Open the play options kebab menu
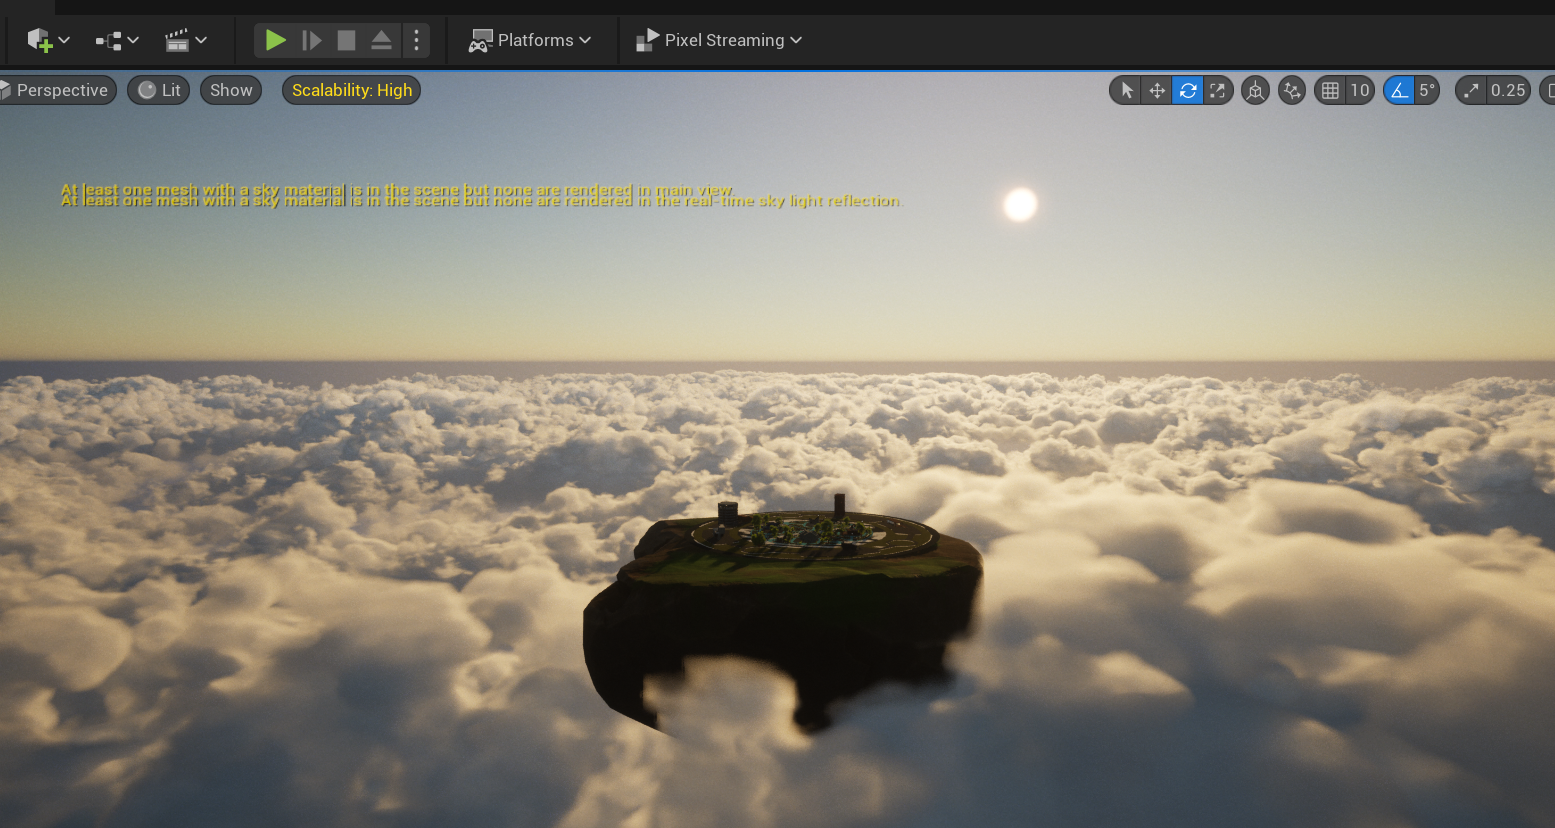Viewport: 1555px width, 828px height. tap(416, 40)
